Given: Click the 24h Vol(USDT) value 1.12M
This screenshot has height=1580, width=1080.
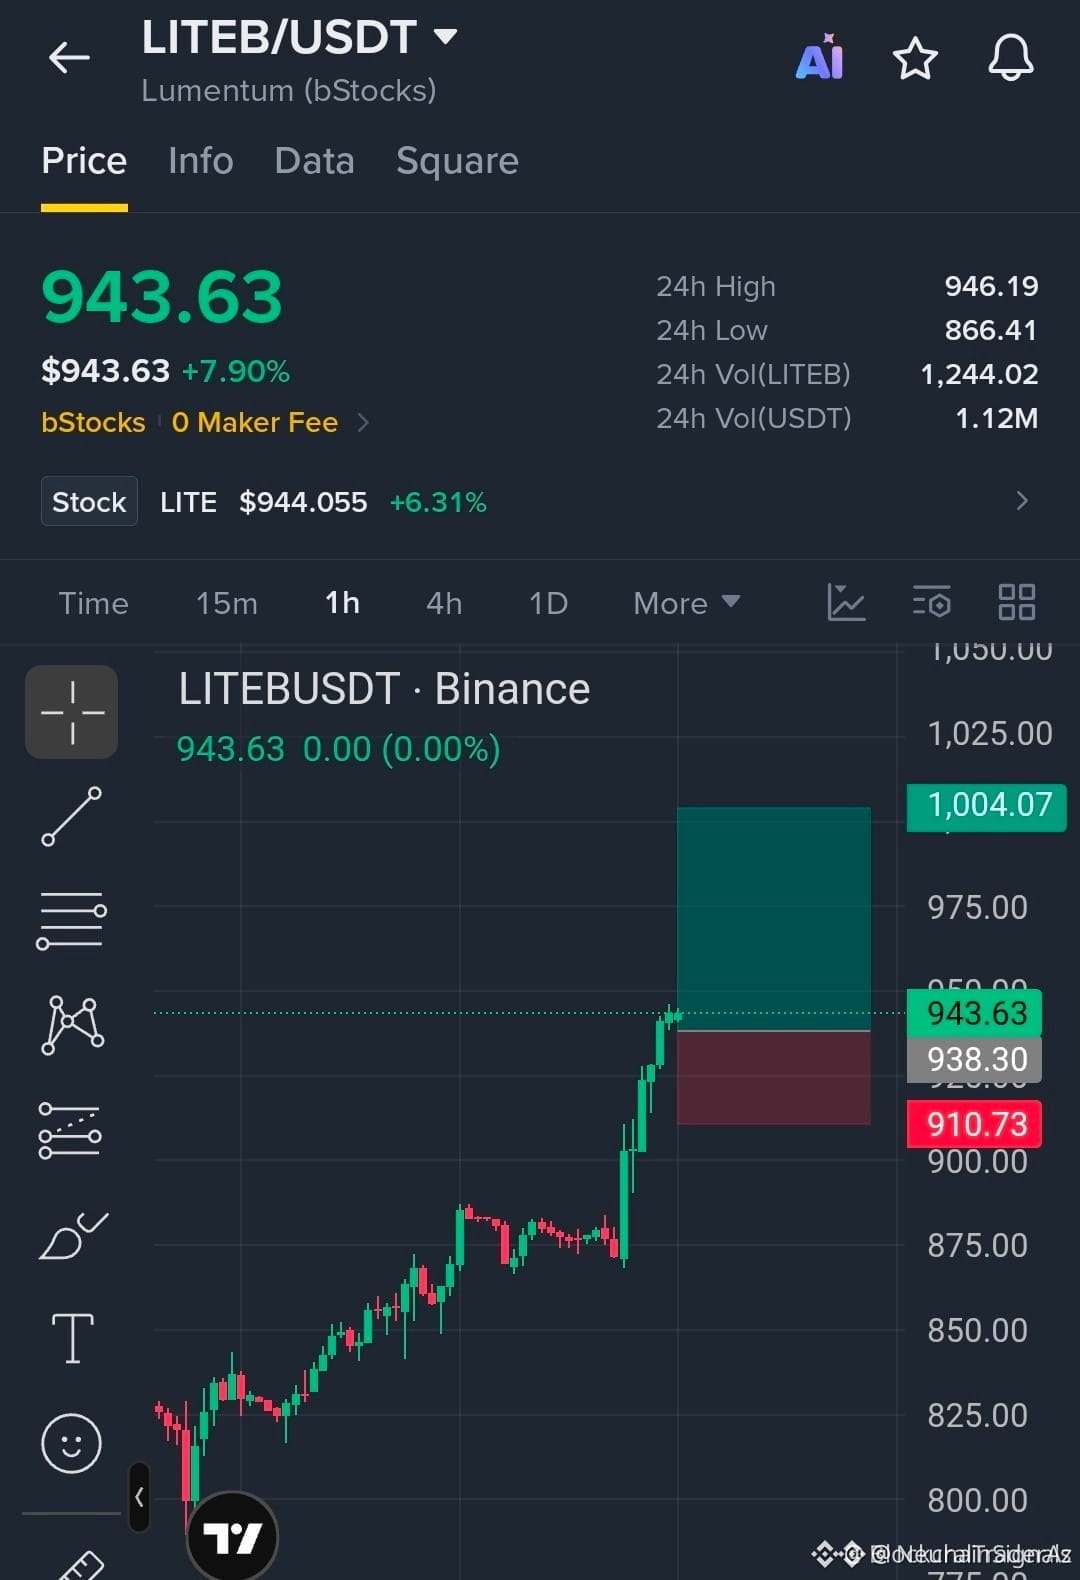Looking at the screenshot, I should pyautogui.click(x=996, y=418).
